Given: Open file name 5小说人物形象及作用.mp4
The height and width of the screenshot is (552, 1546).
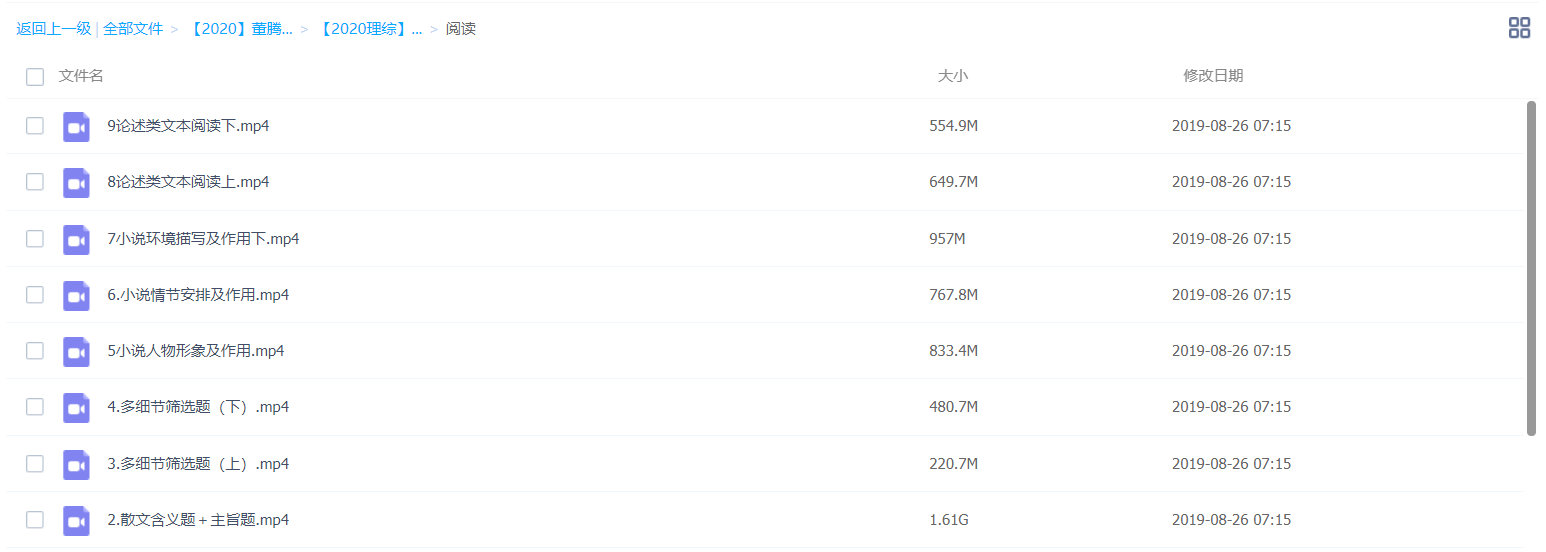Looking at the screenshot, I should click(196, 351).
